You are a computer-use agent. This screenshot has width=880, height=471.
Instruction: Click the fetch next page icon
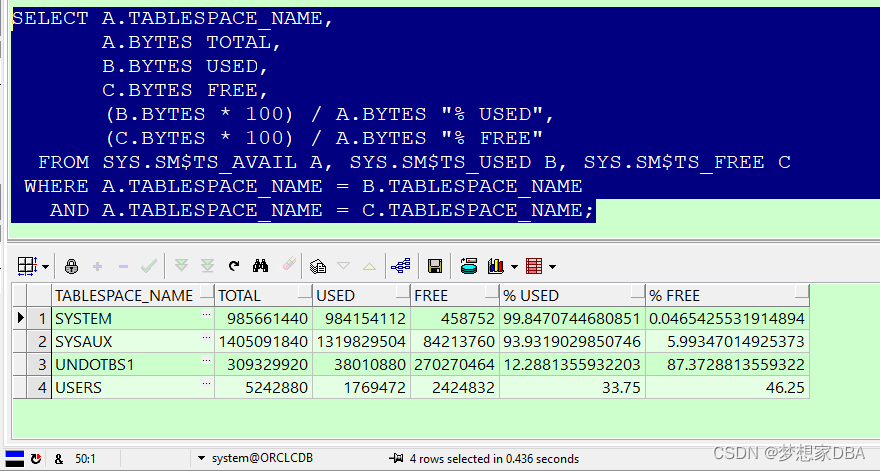(181, 266)
